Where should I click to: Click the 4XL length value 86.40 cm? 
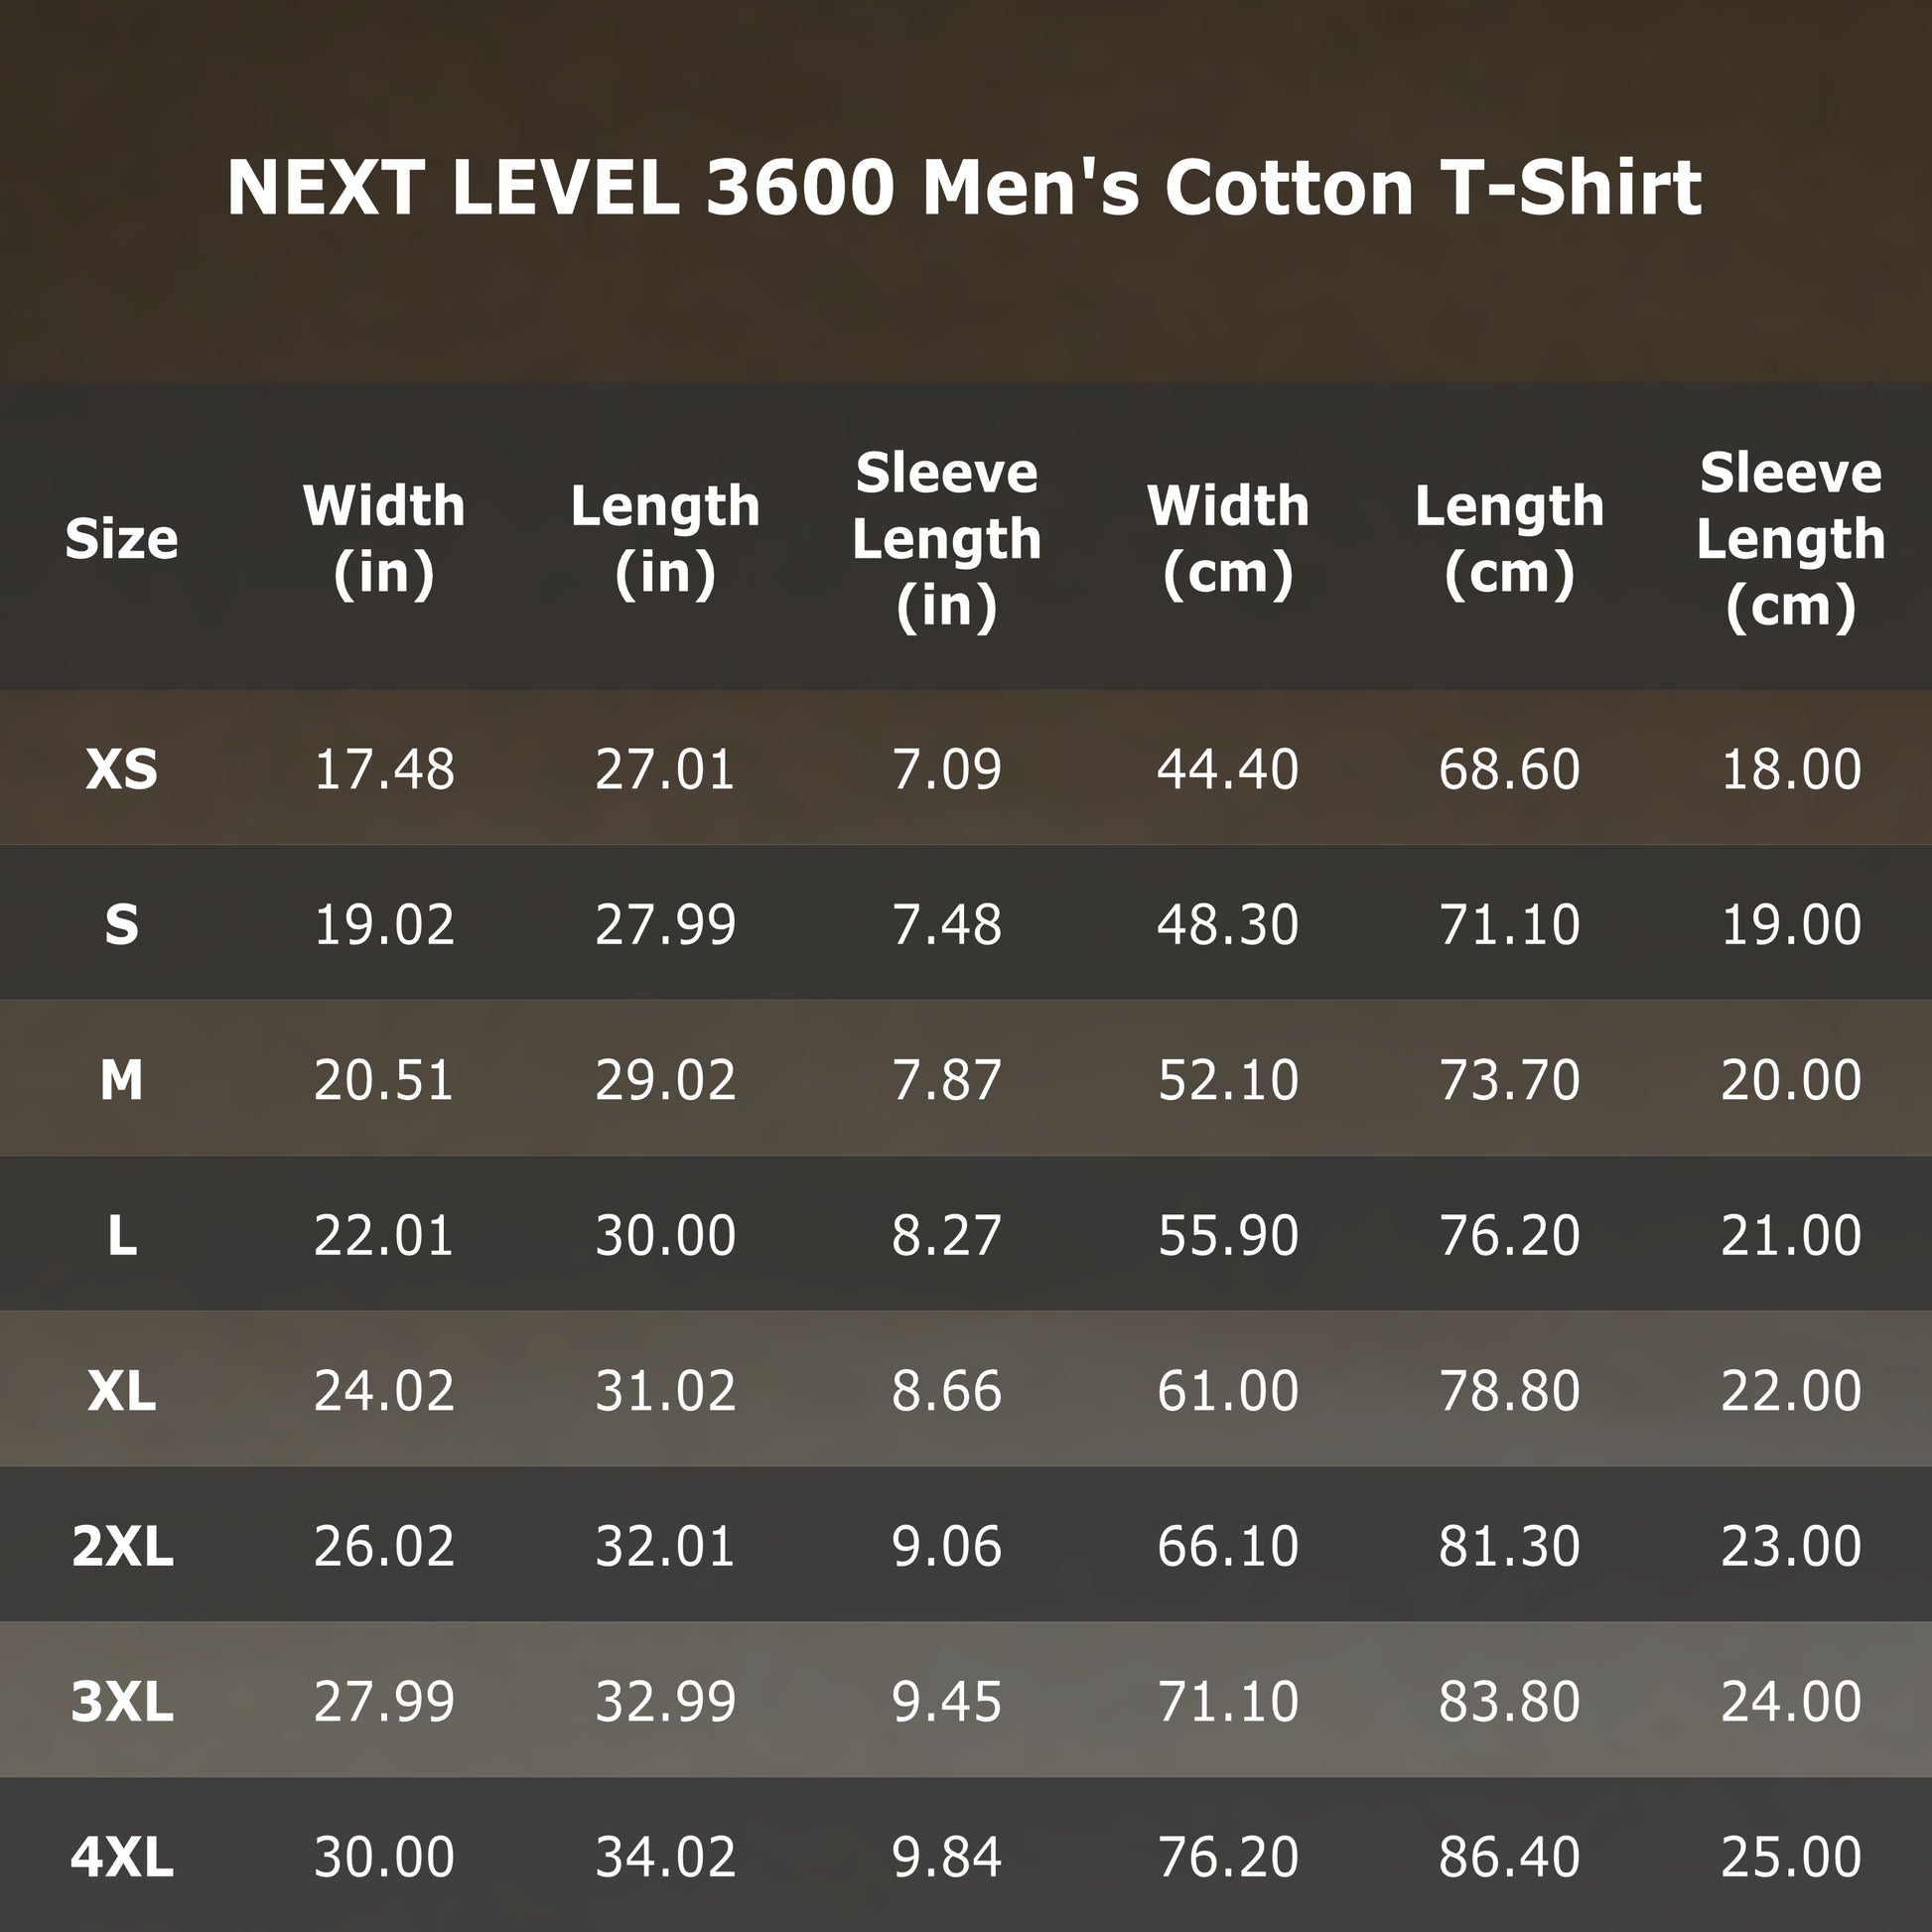[1509, 1857]
